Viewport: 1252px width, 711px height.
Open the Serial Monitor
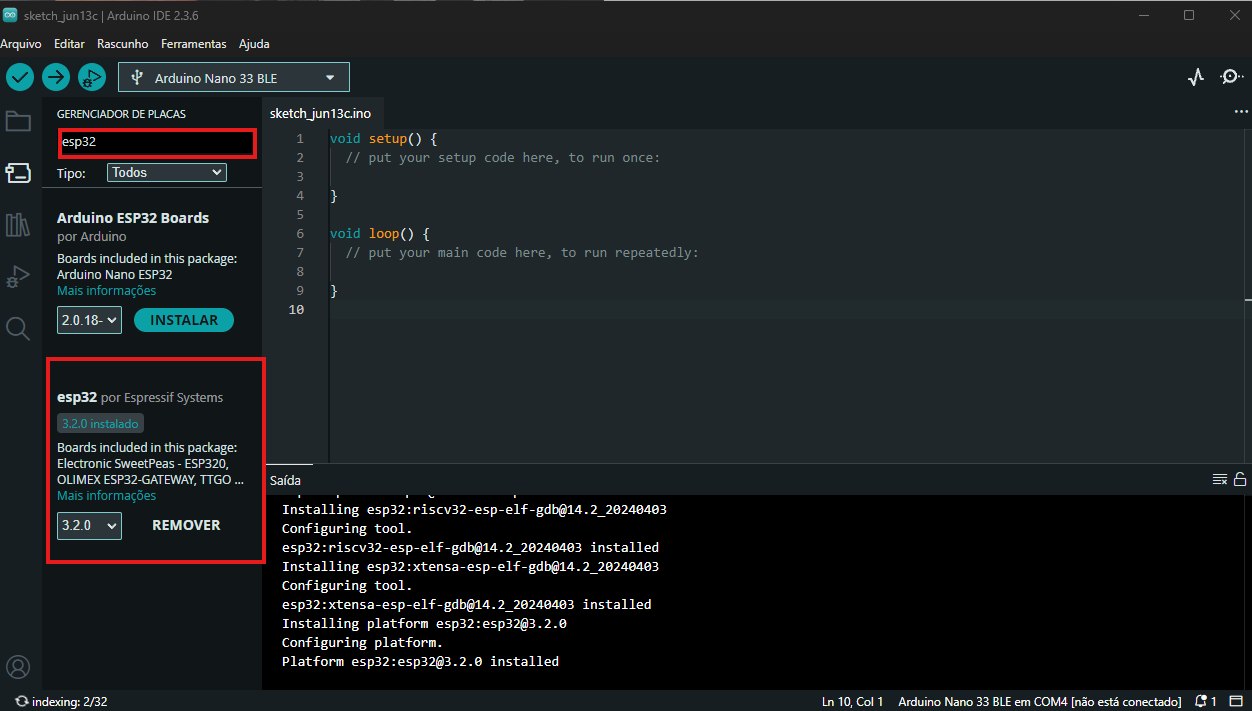pyautogui.click(x=1232, y=77)
